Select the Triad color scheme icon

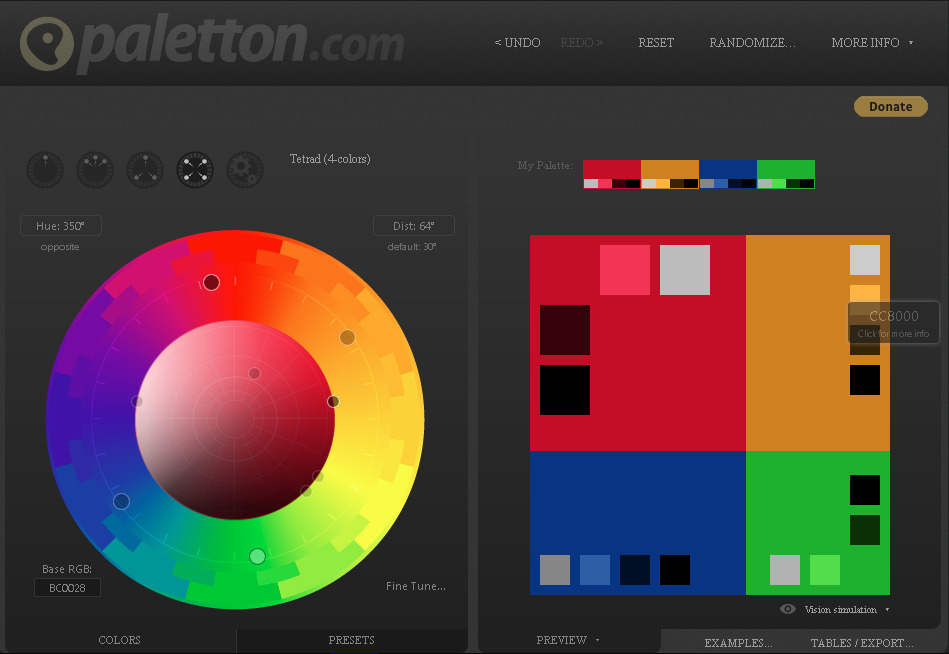click(x=145, y=170)
